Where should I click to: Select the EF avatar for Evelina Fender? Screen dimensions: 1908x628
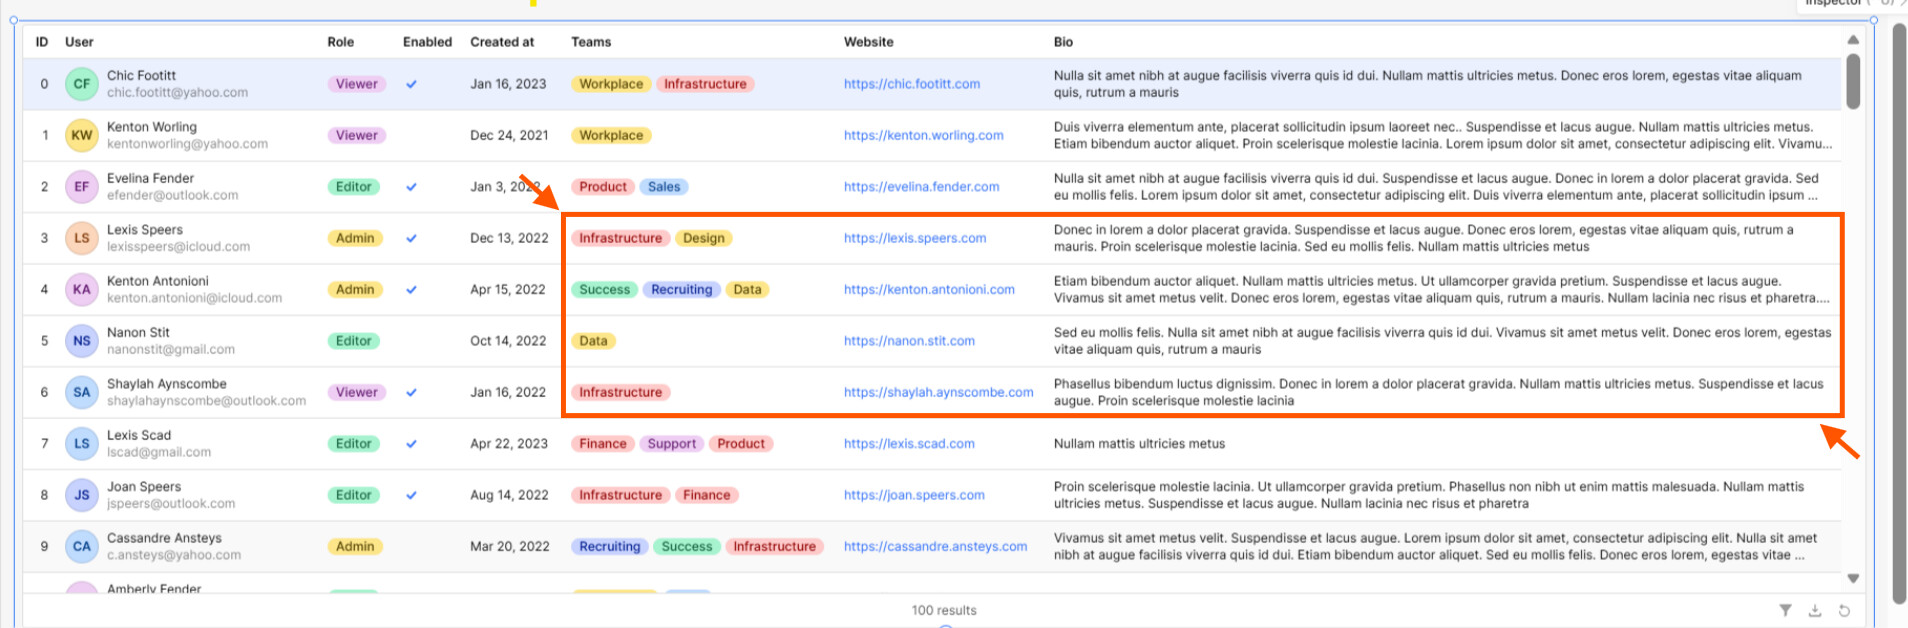pyautogui.click(x=81, y=187)
